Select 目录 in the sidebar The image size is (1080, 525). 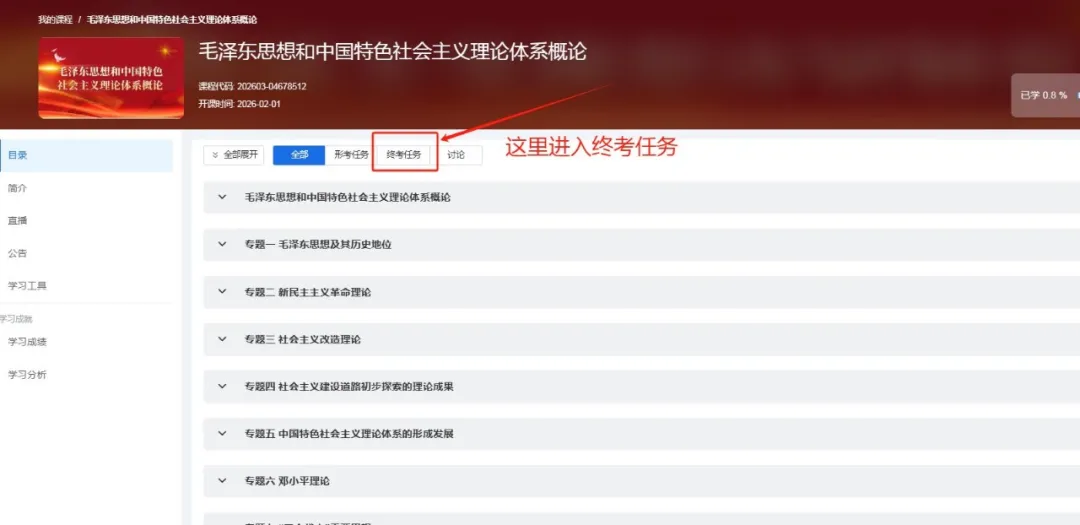click(86, 156)
